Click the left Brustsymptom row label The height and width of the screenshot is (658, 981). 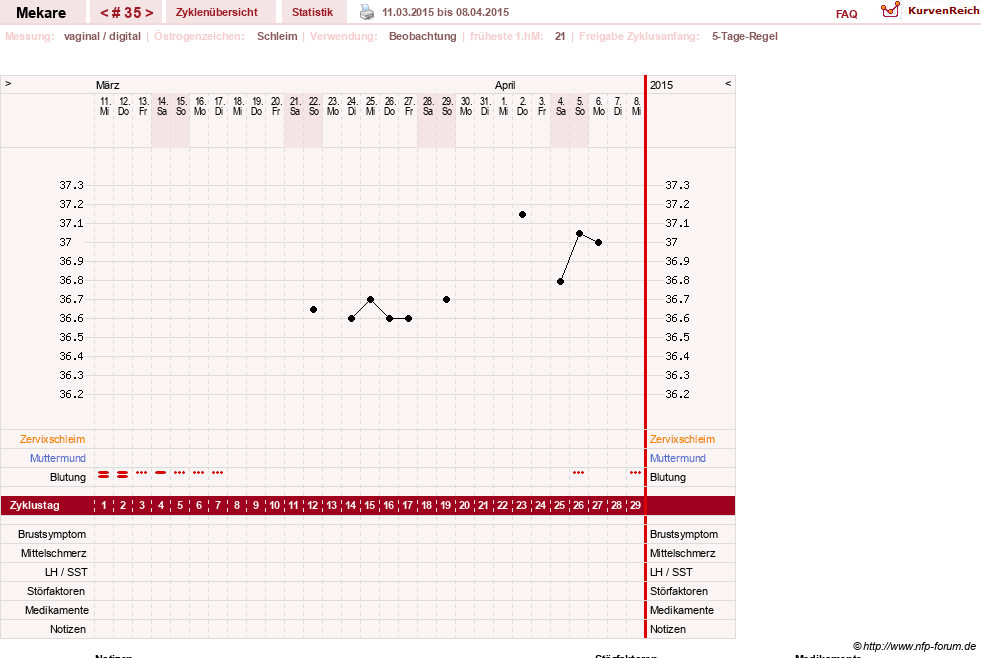pos(52,534)
